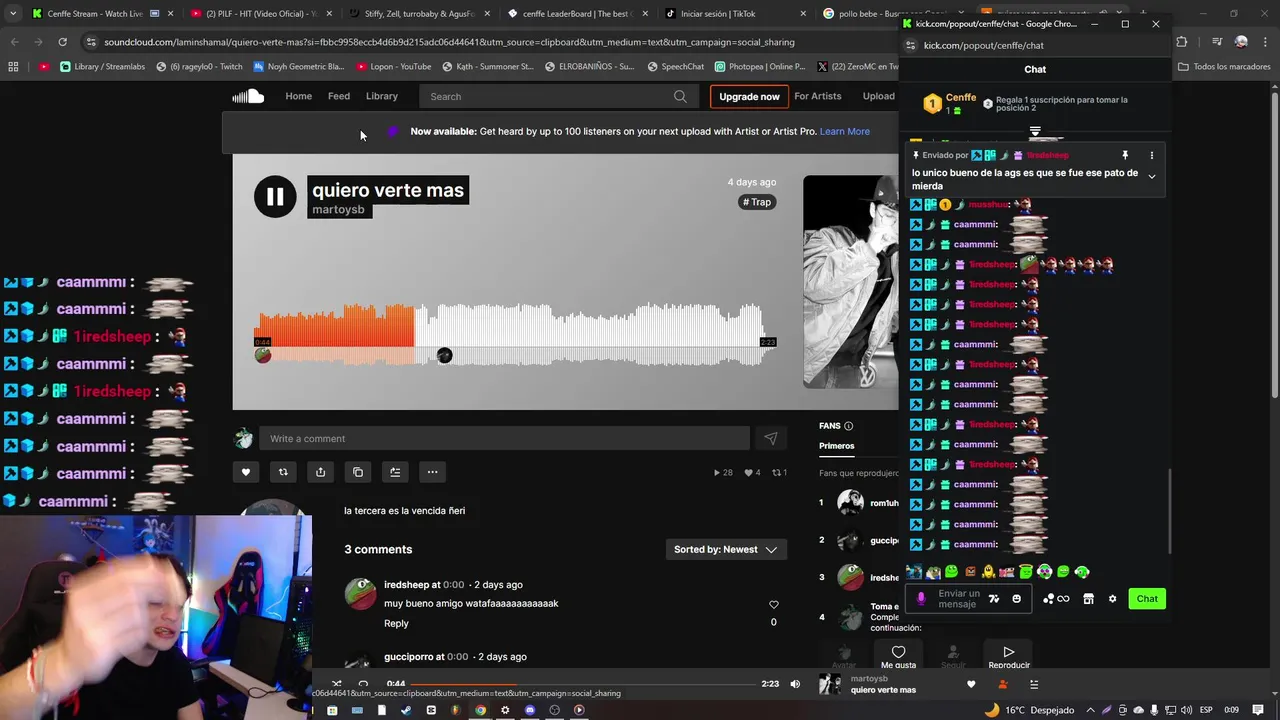
Task: Repost the track using repost icon
Action: coord(283,472)
